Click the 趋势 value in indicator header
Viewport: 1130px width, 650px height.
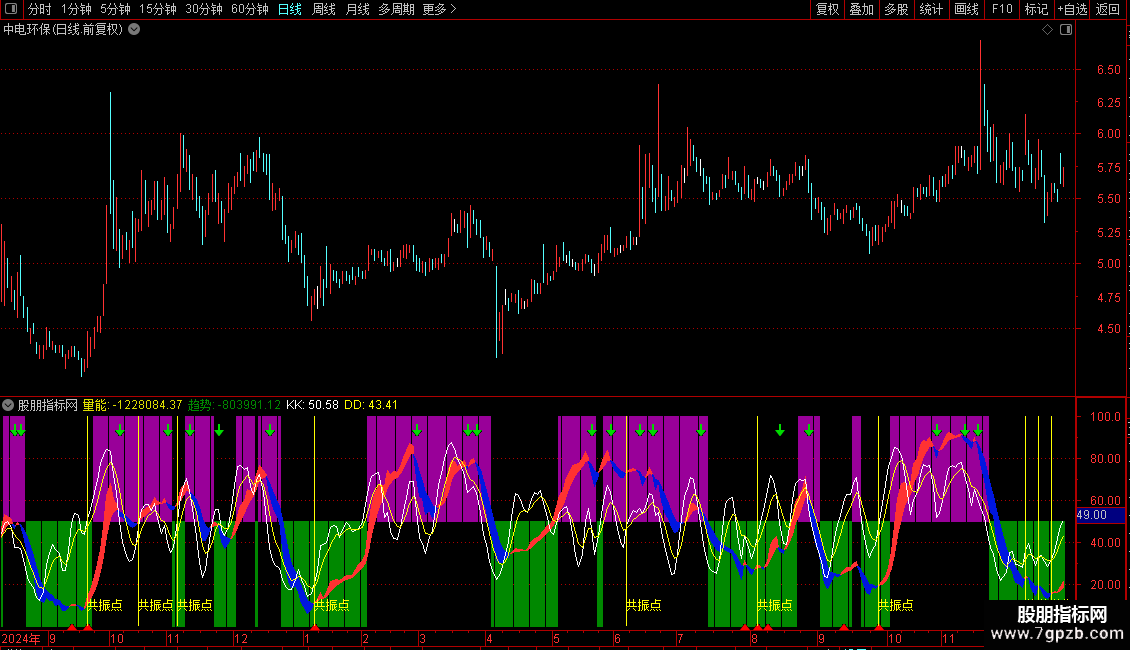pos(234,405)
